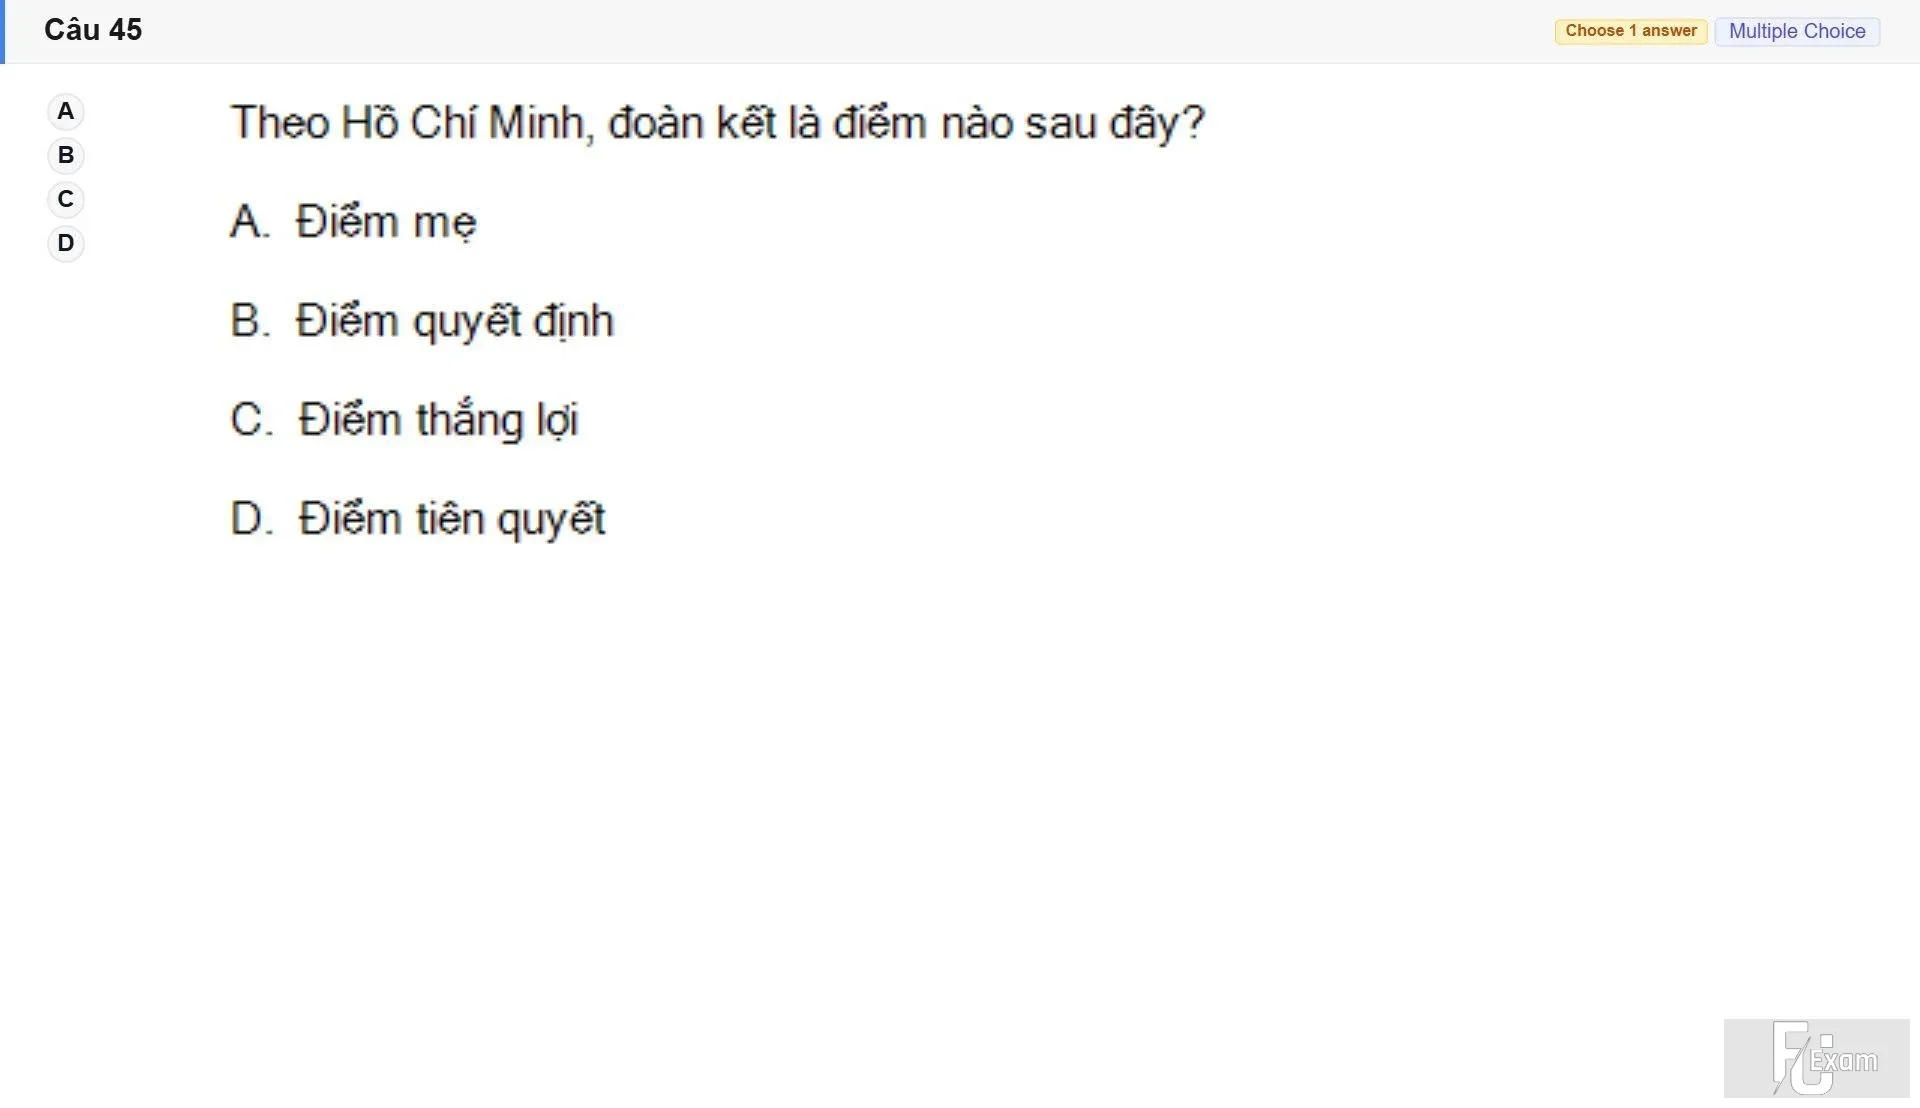1920x1108 pixels.
Task: Click the letter A. before Điểm mẹ
Action: point(250,221)
